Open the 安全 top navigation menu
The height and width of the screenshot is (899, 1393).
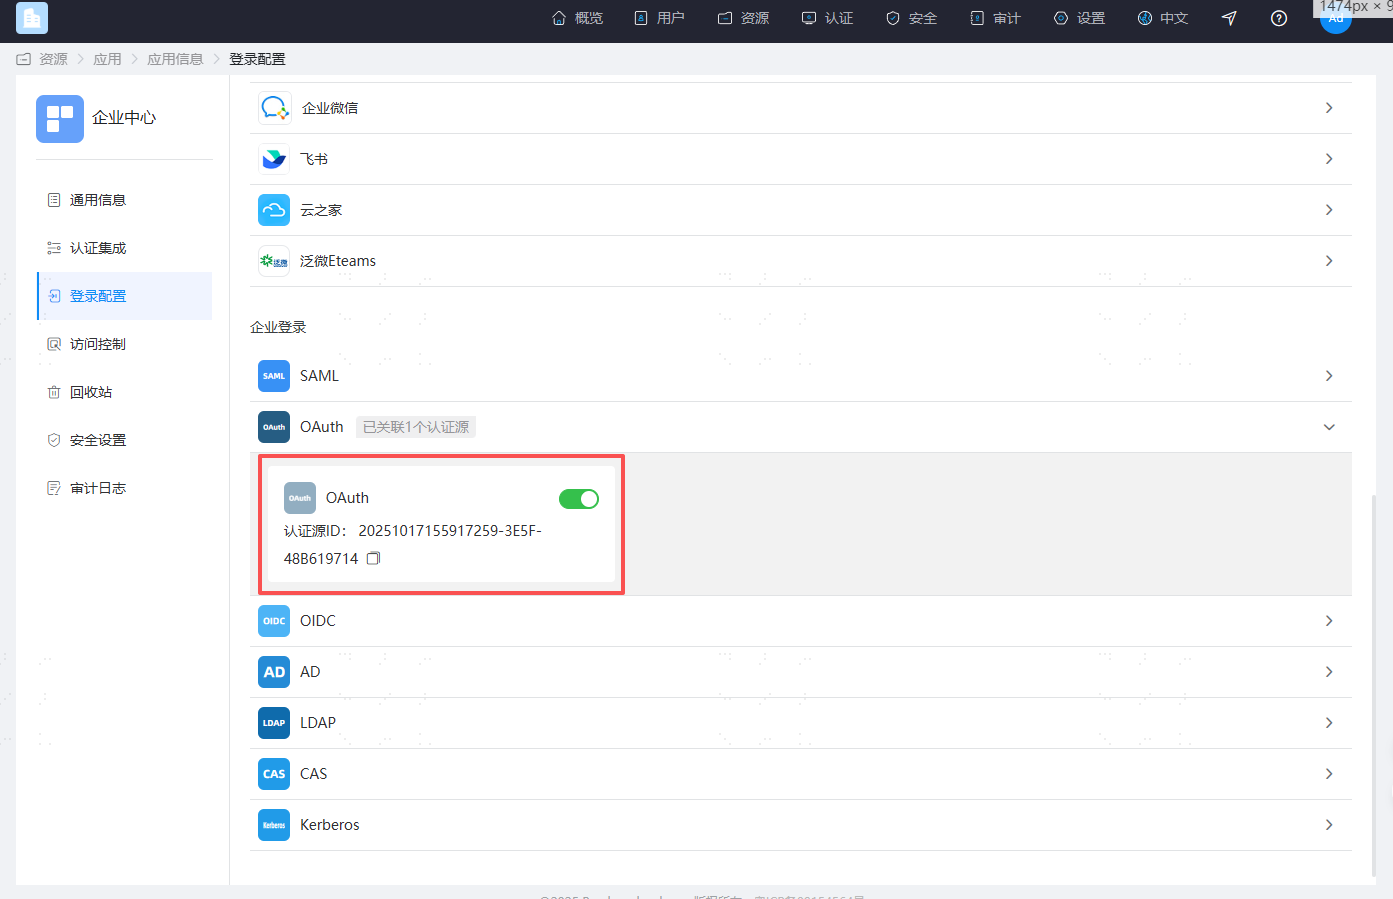click(x=911, y=18)
